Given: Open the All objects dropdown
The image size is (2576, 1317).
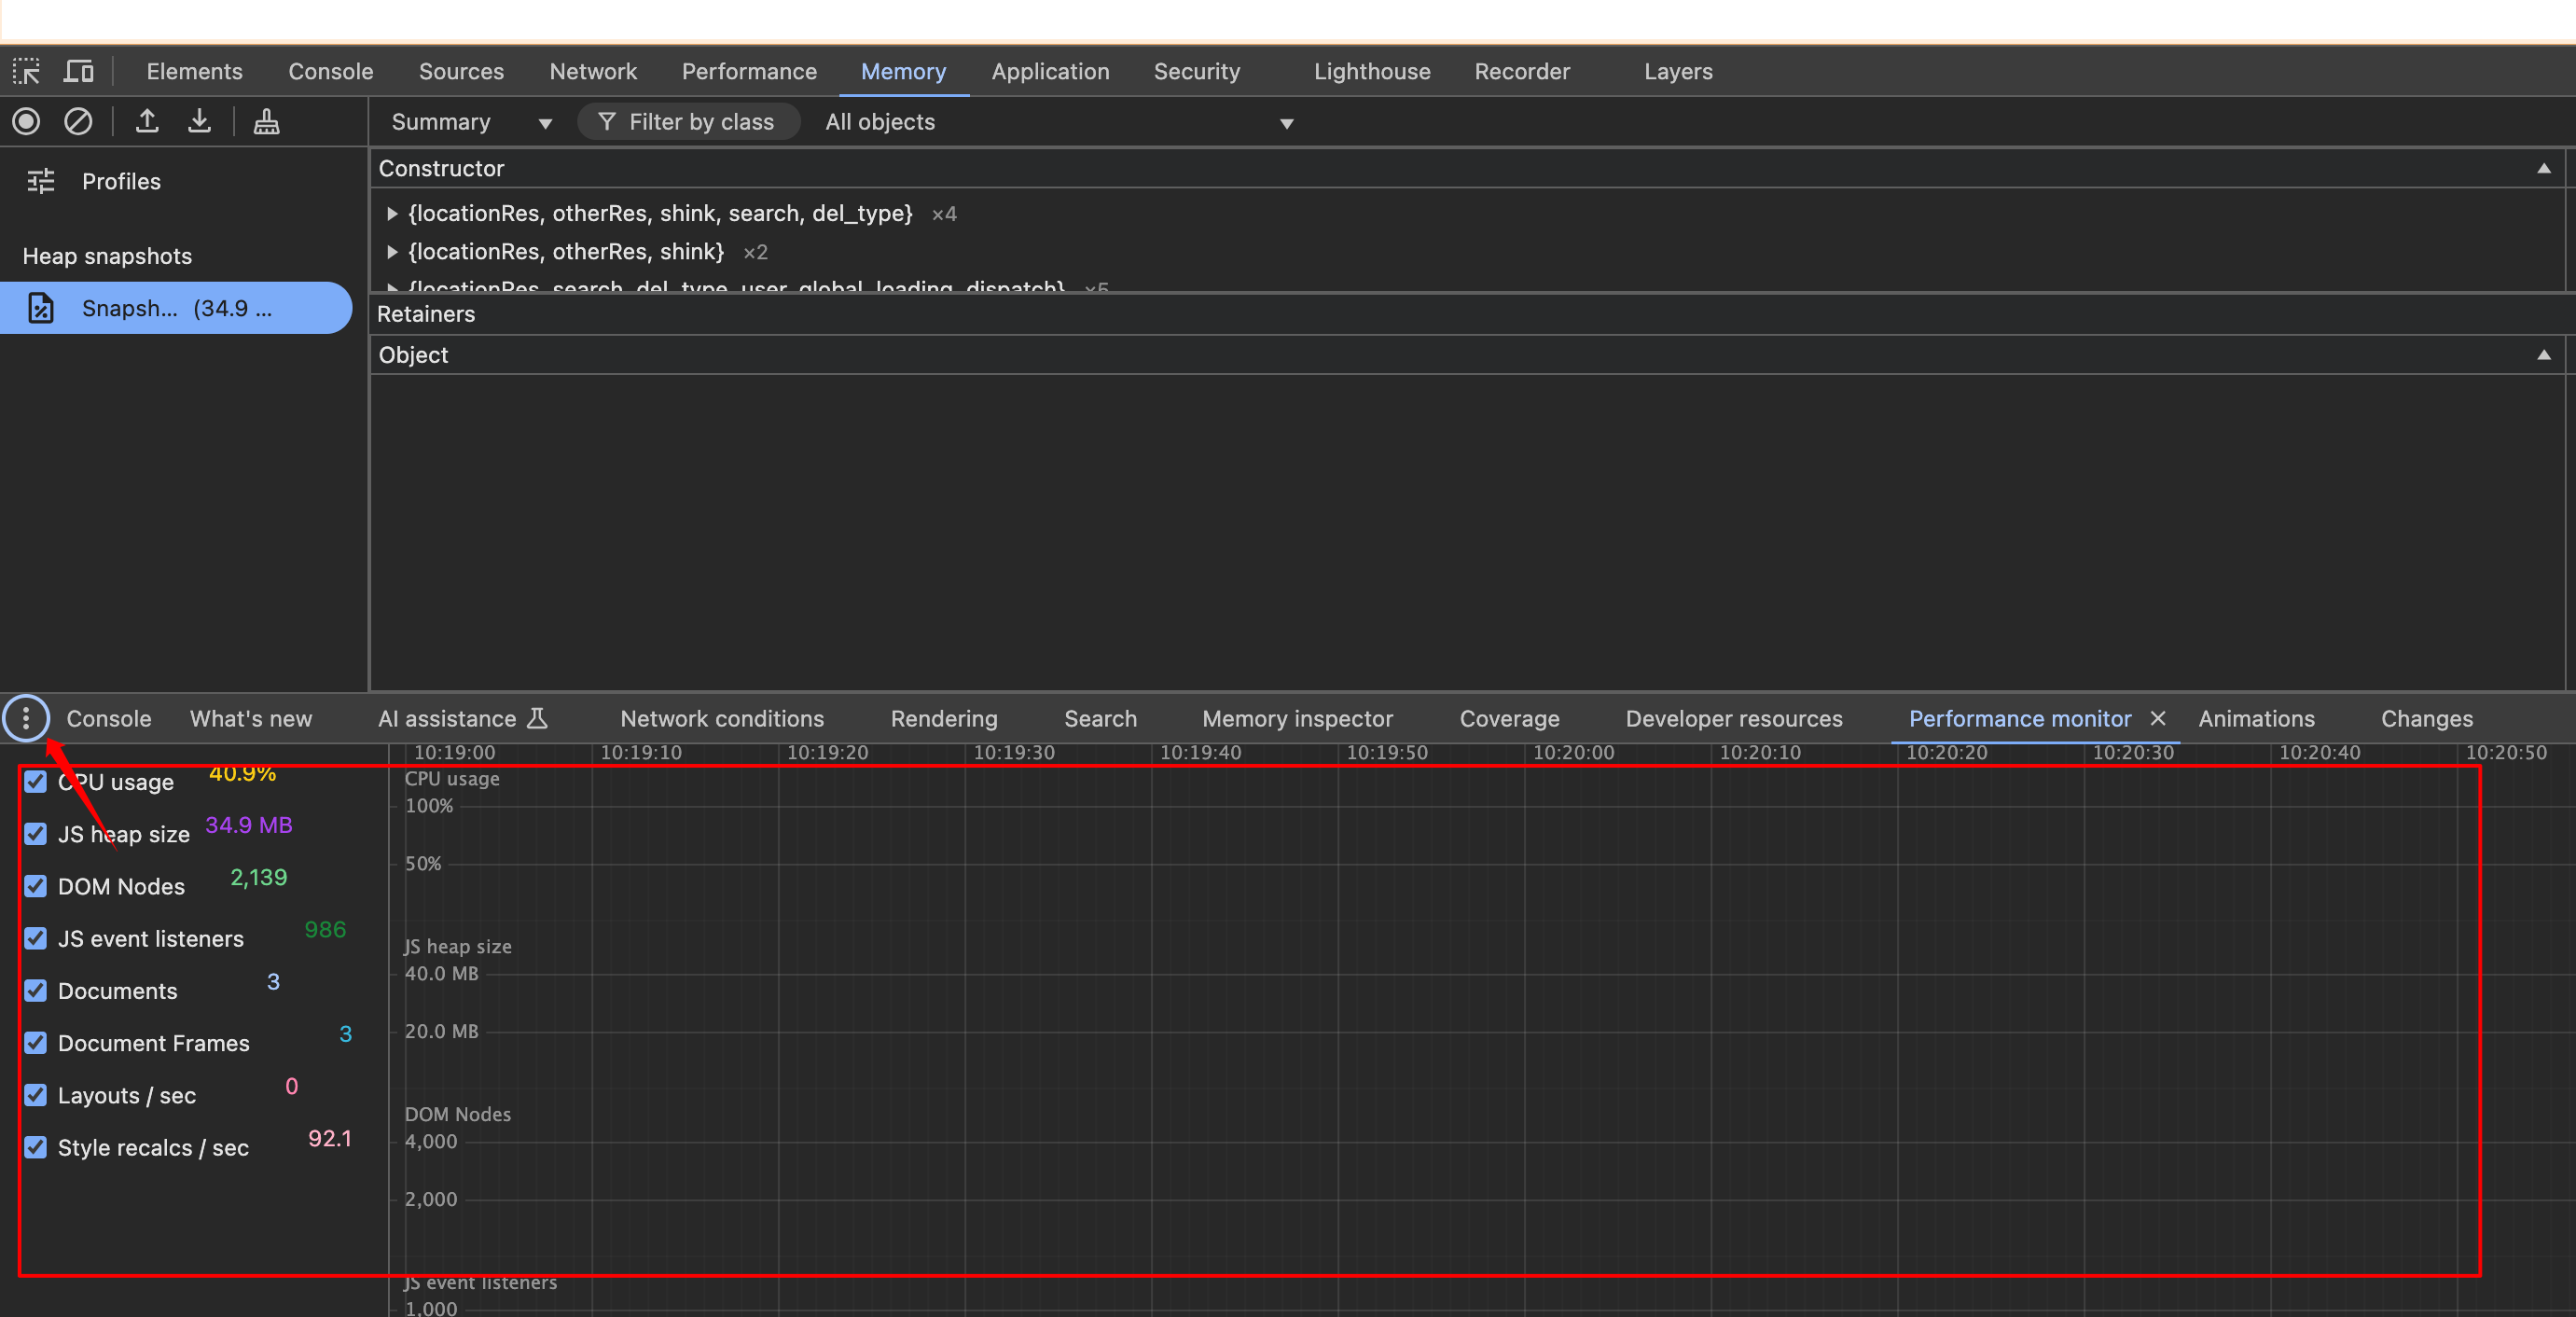Looking at the screenshot, I should [x=1059, y=122].
